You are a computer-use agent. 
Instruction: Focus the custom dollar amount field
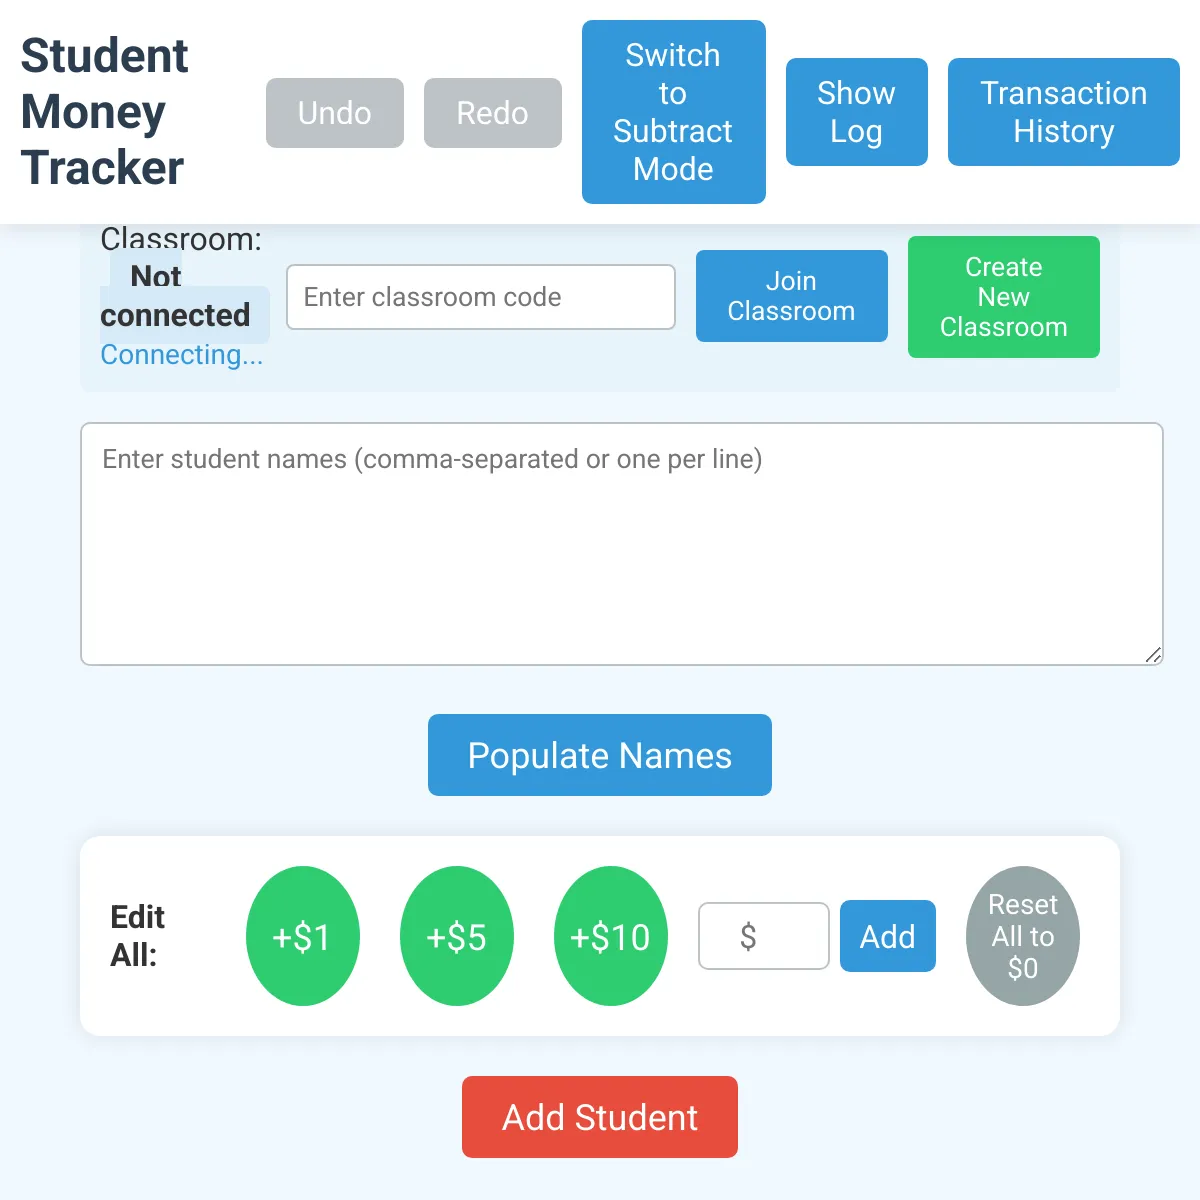tap(764, 936)
